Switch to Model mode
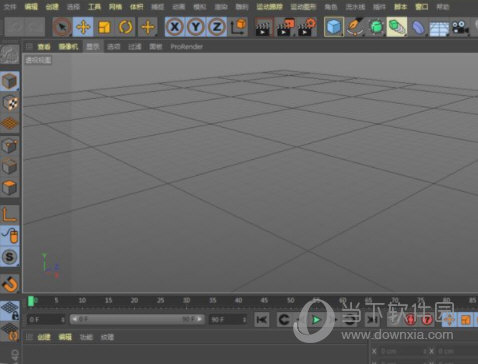 (9, 81)
